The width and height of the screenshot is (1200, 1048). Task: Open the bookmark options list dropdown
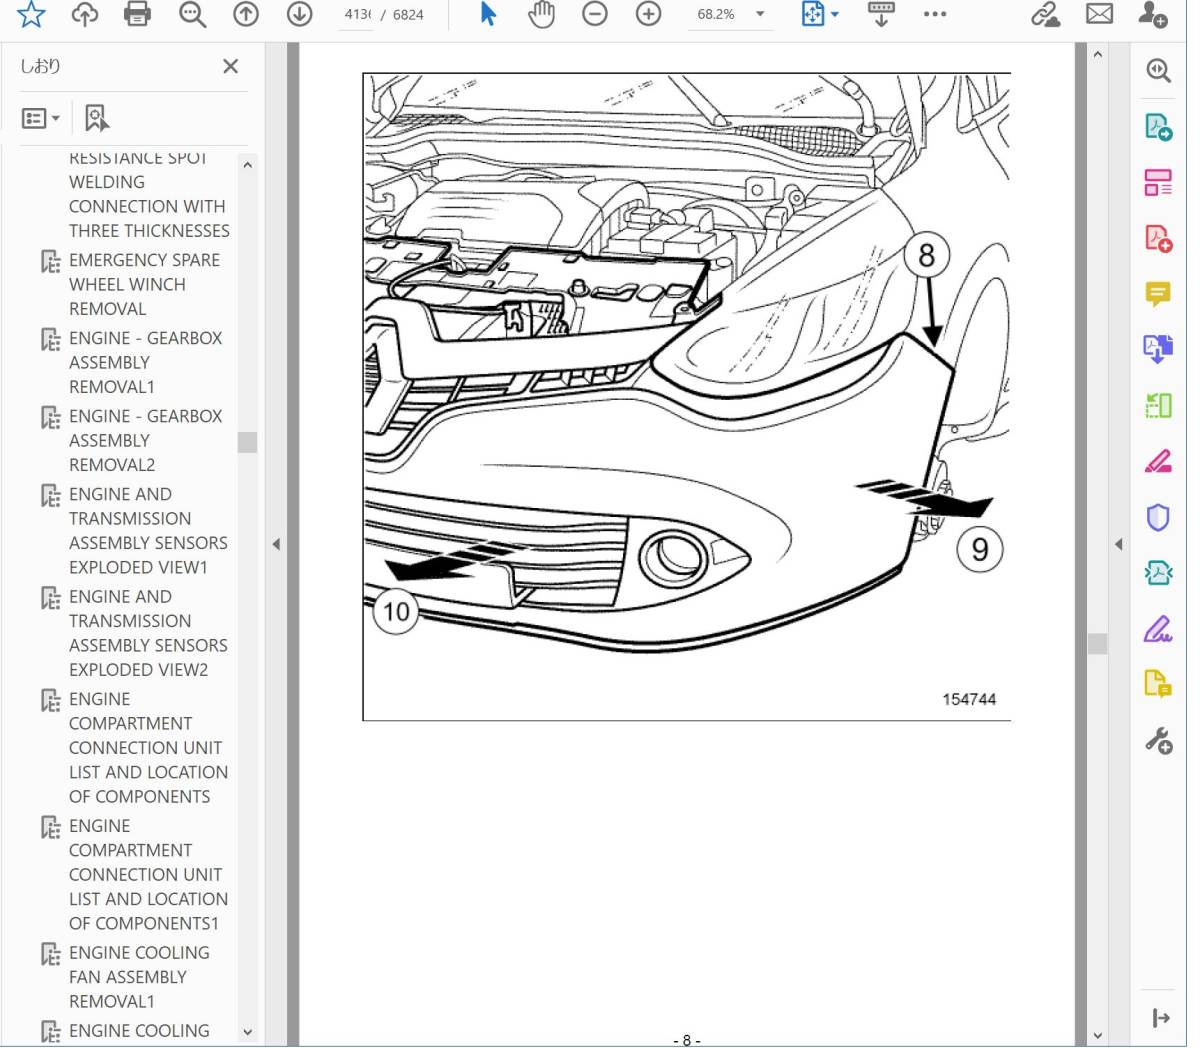pos(41,118)
